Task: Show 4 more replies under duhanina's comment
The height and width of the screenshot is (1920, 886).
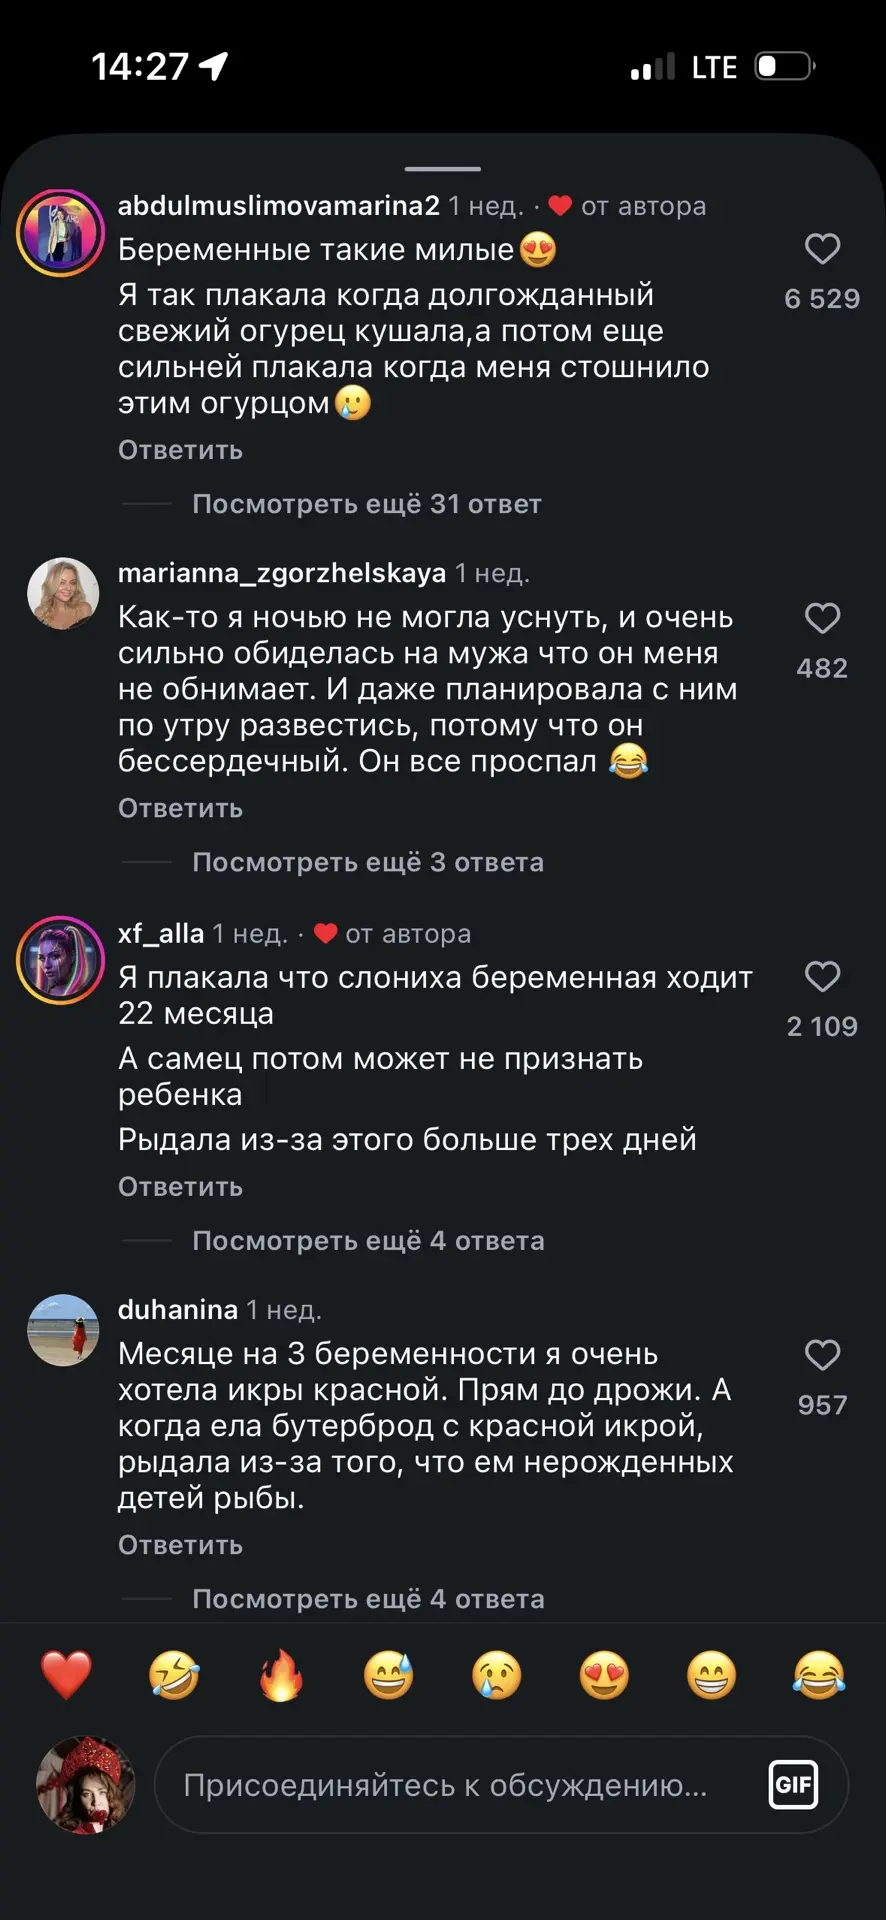Action: tap(368, 1599)
